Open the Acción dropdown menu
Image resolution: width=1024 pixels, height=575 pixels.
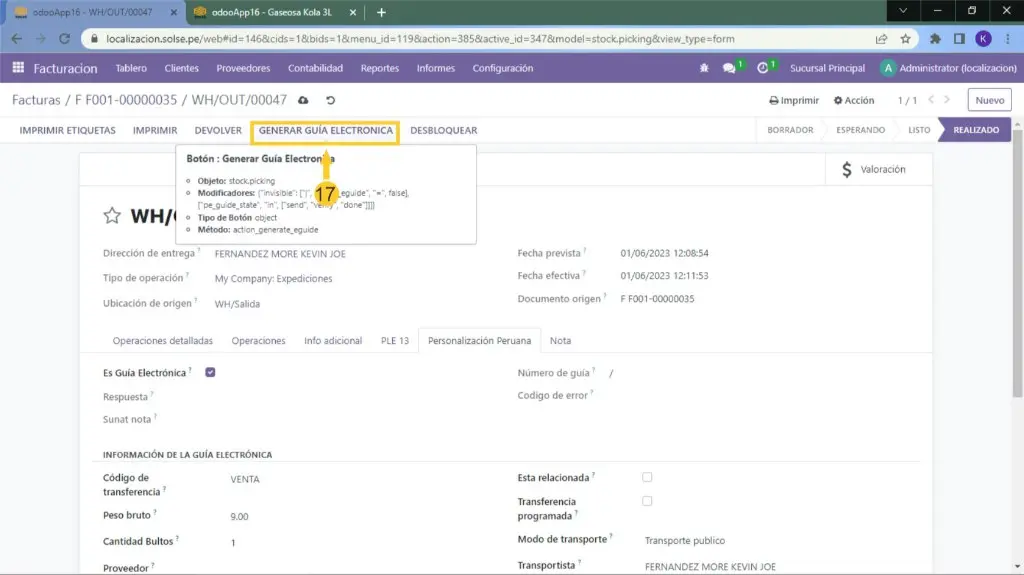[853, 100]
